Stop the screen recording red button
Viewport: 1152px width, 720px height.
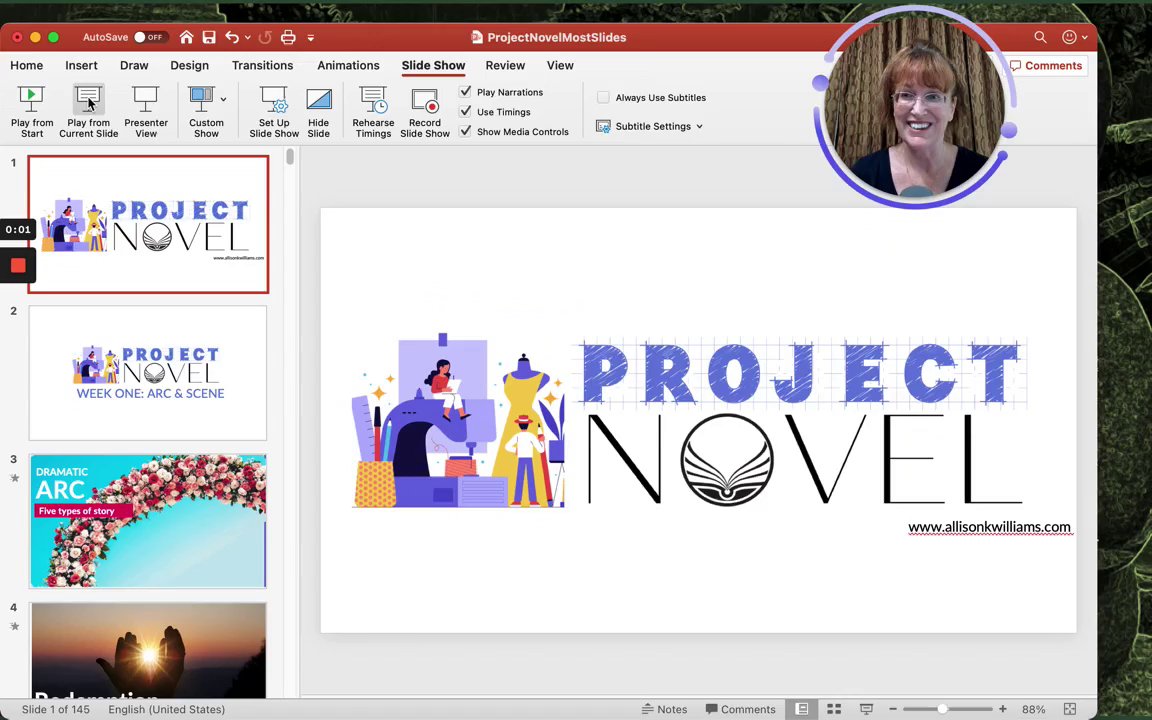click(x=18, y=265)
